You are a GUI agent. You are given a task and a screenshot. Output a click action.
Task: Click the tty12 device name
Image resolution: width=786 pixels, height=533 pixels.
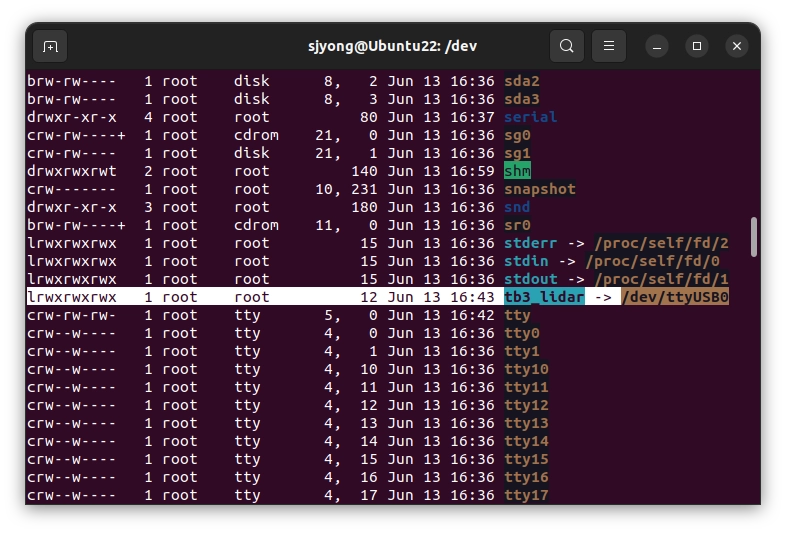point(526,406)
